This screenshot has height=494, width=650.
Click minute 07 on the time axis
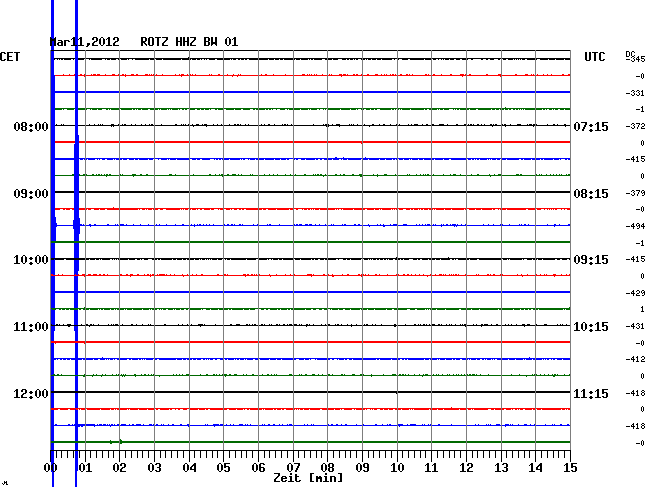pos(293,468)
